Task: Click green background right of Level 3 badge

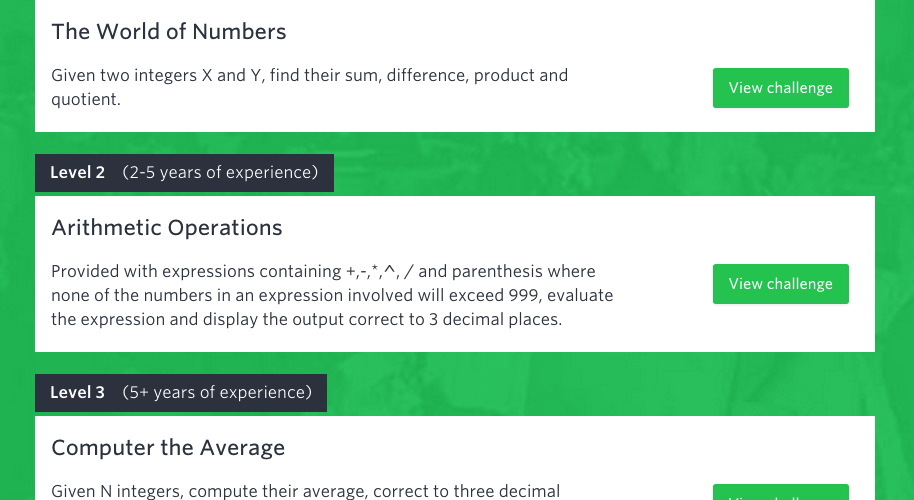Action: point(600,392)
